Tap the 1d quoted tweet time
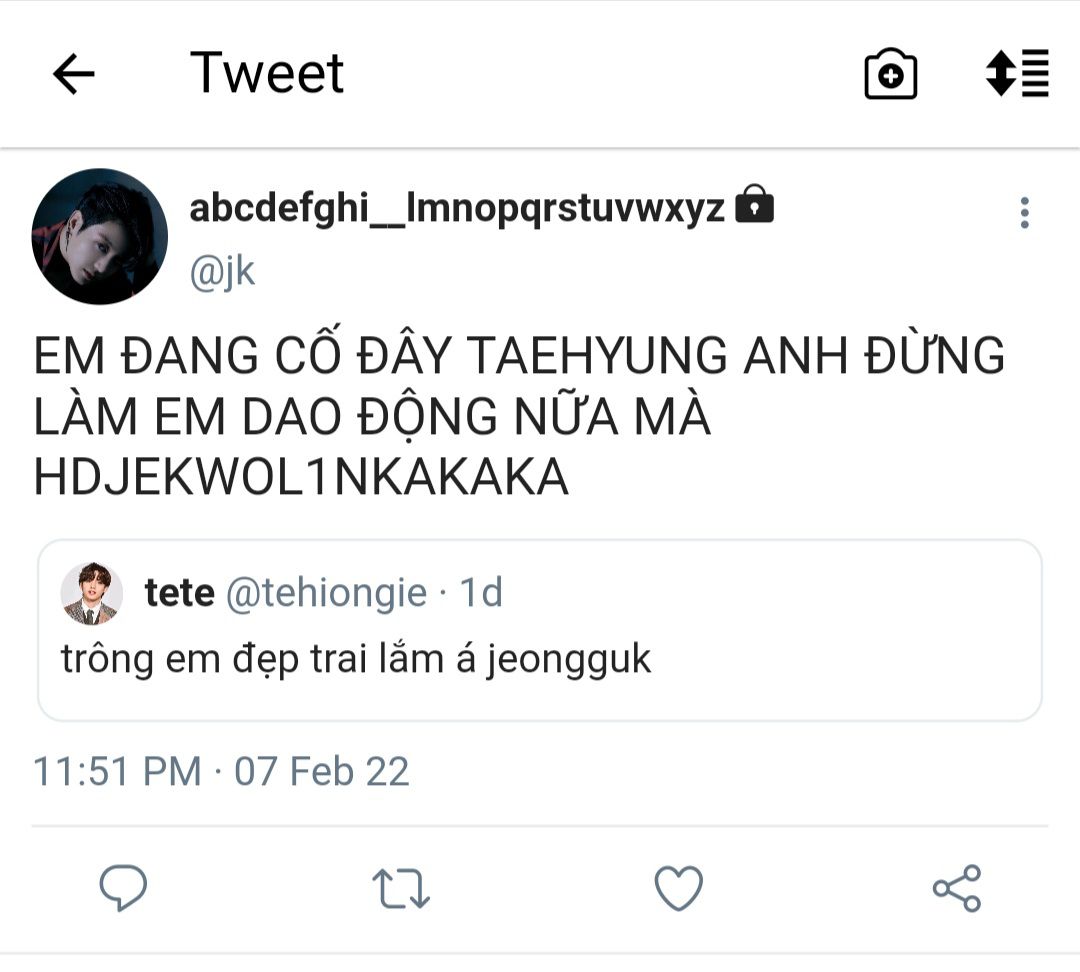The image size is (1080, 972). point(480,593)
